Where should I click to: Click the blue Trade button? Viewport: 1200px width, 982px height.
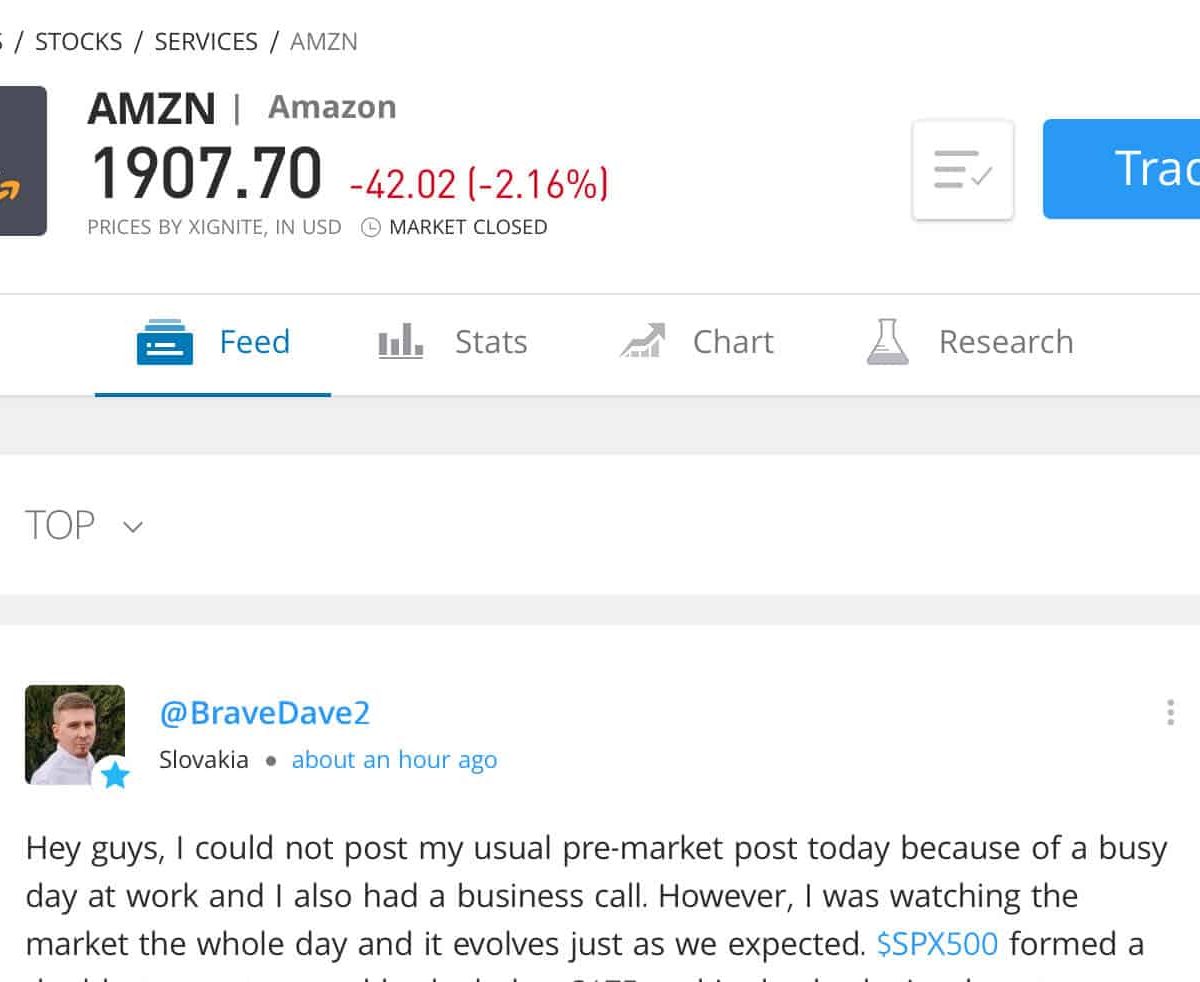(1121, 169)
